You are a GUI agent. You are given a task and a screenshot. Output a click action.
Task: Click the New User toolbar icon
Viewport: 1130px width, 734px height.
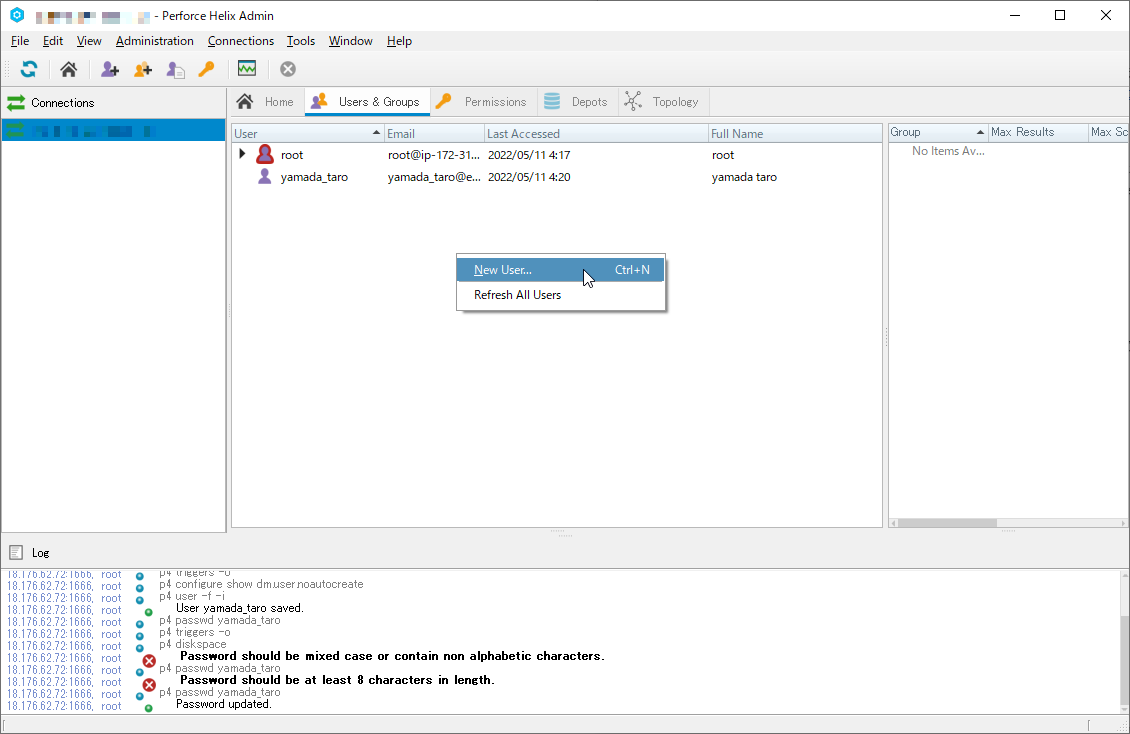pyautogui.click(x=109, y=69)
